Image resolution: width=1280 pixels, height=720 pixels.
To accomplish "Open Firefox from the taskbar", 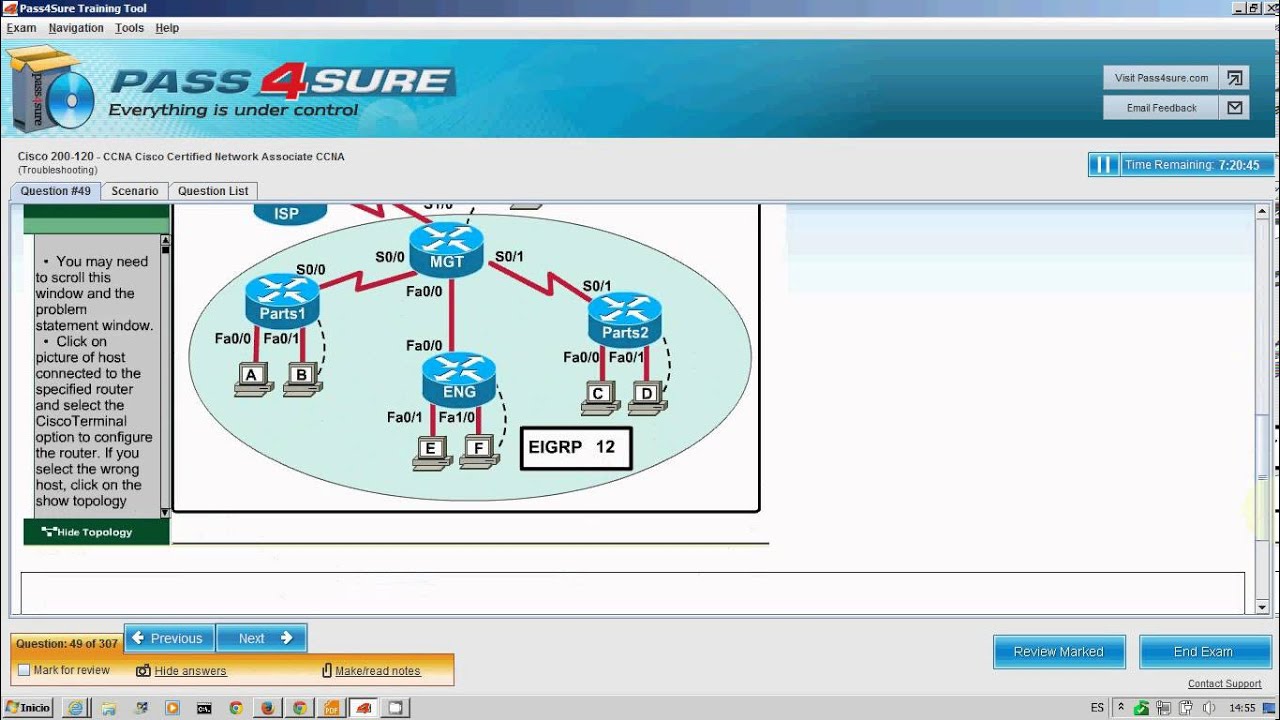I will [x=267, y=708].
